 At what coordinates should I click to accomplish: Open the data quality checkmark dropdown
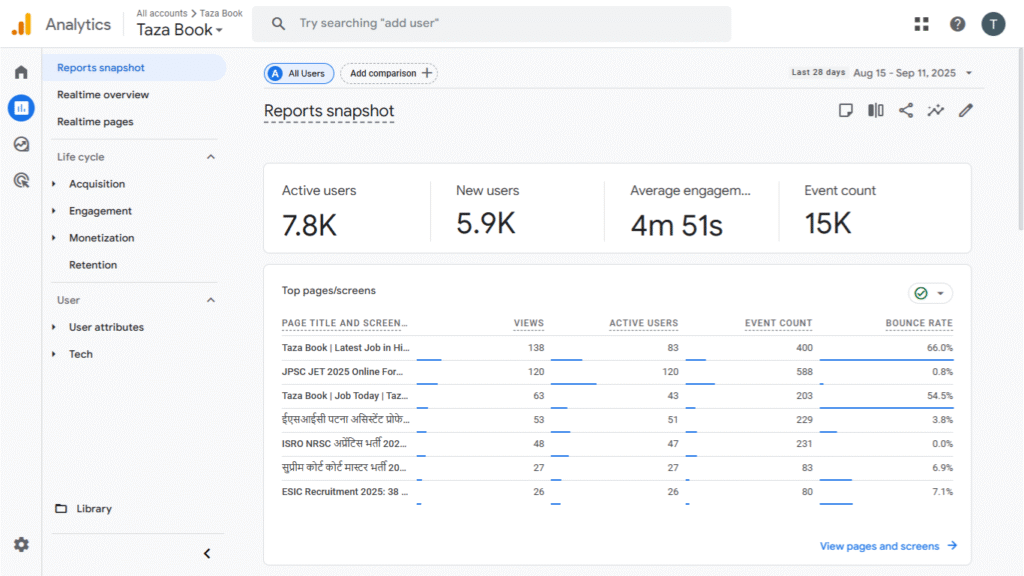930,293
